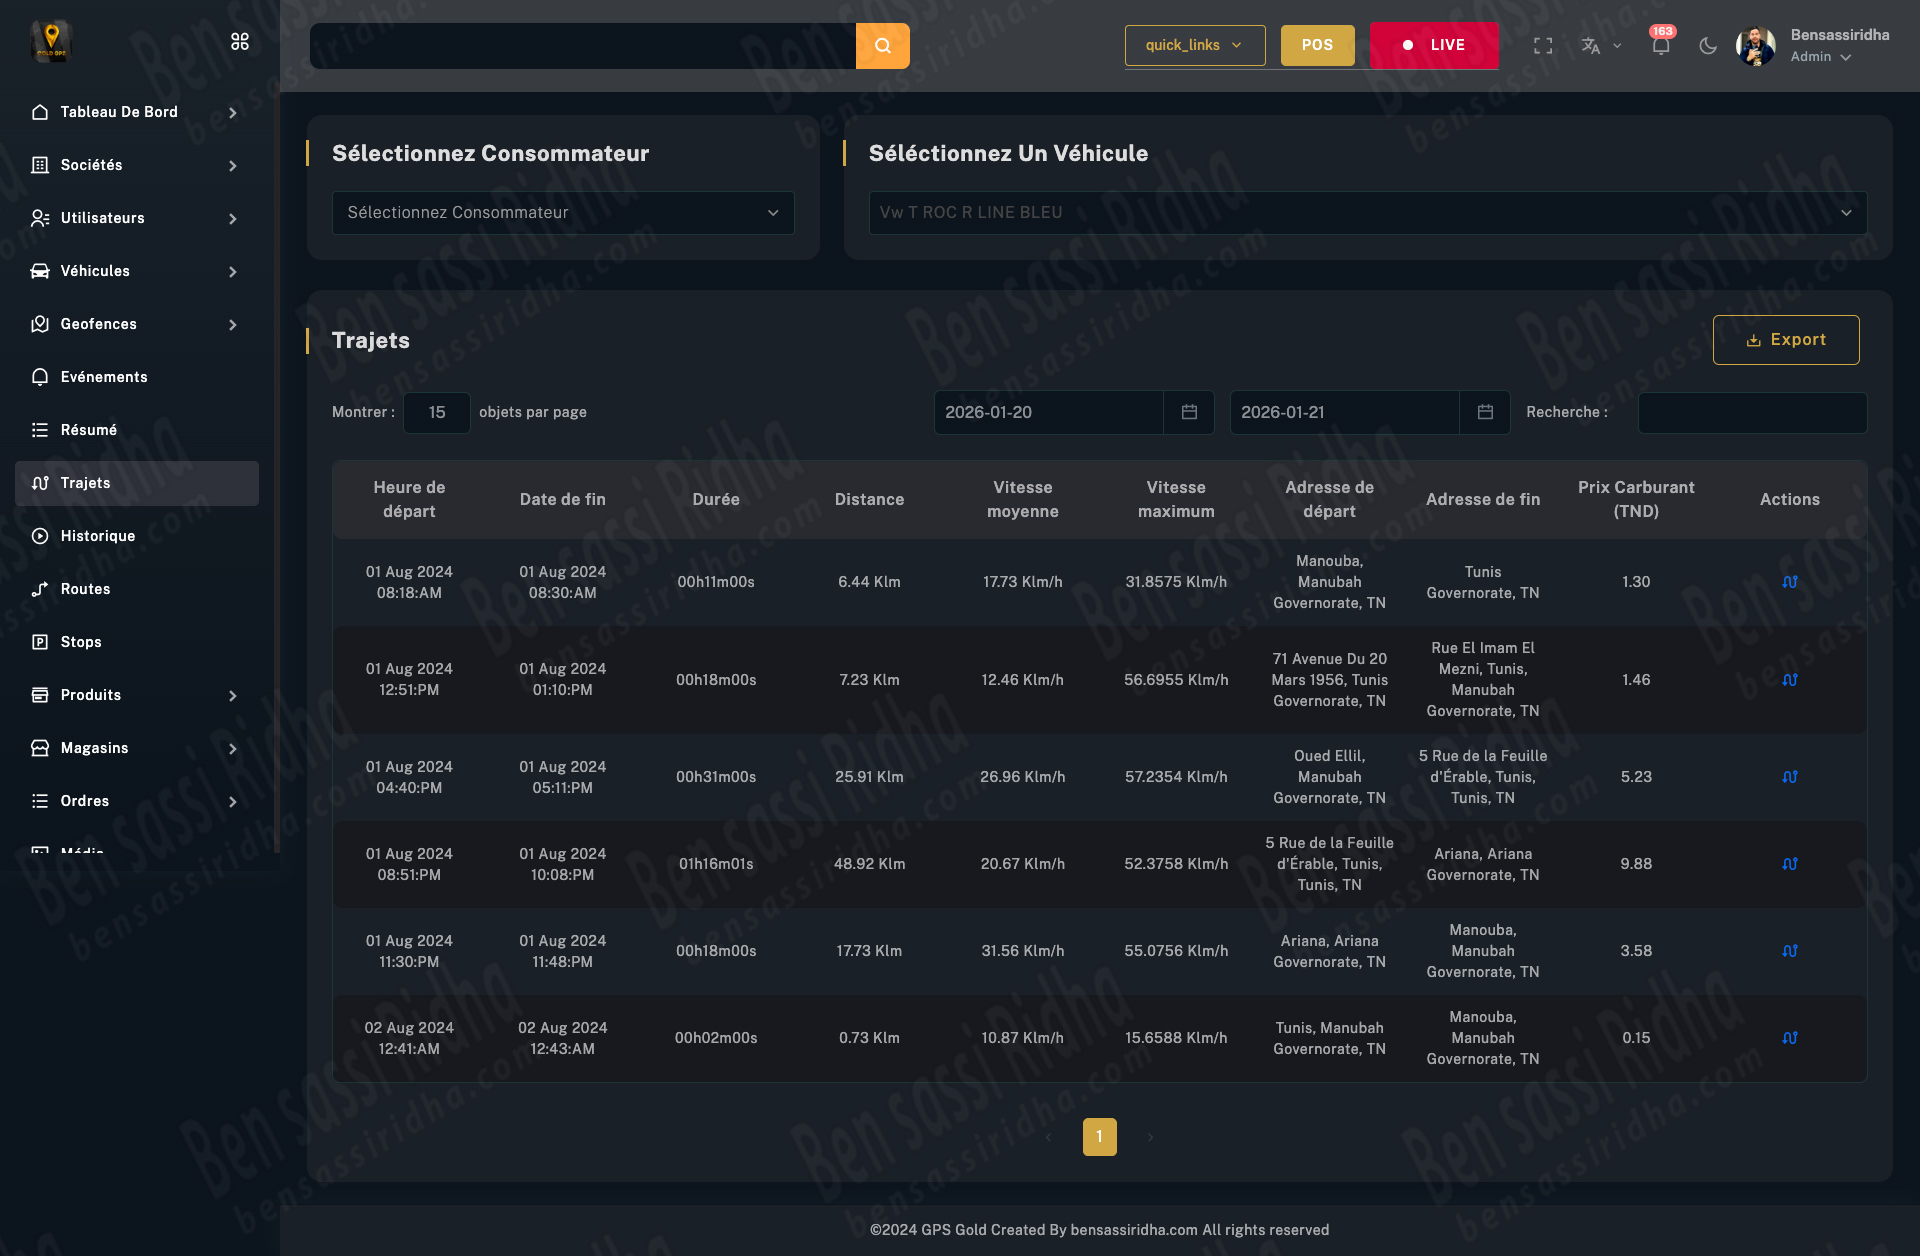View route for the 08:18 AM trip
This screenshot has width=1920, height=1256.
coord(1789,582)
